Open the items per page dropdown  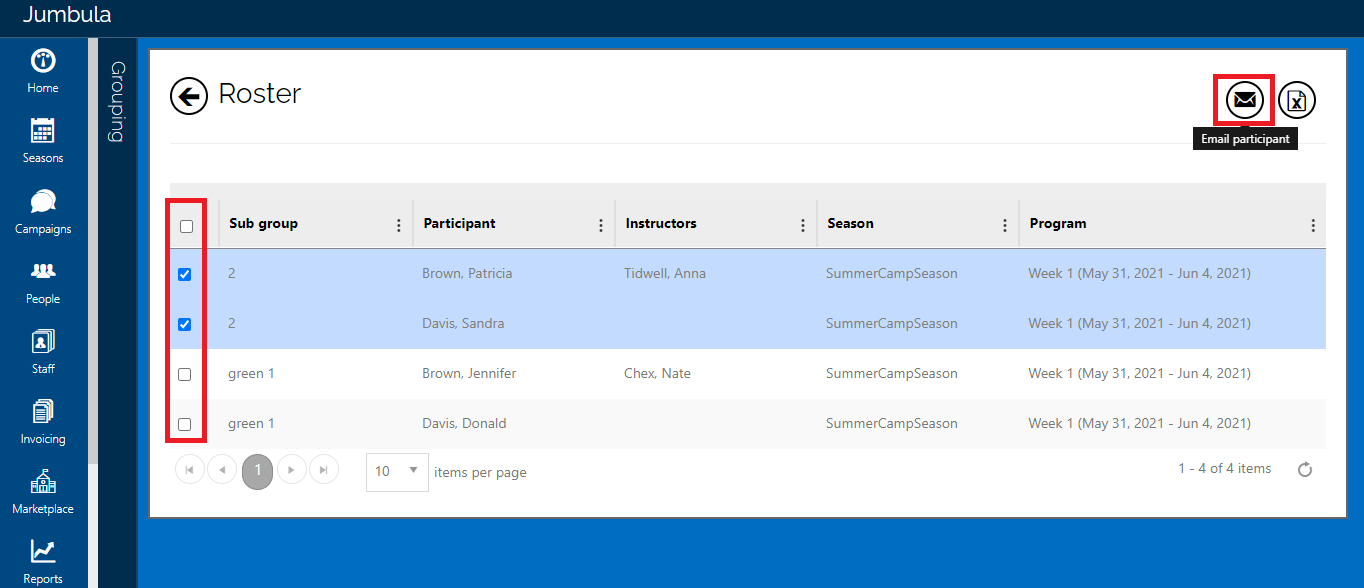pyautogui.click(x=398, y=472)
